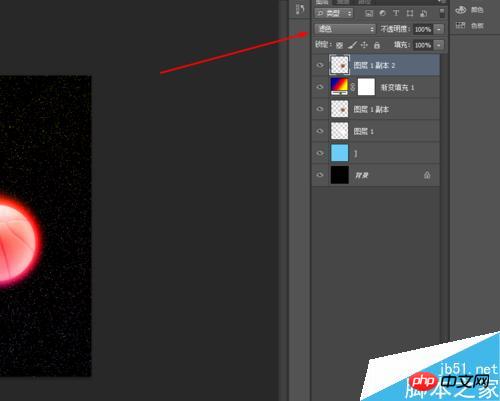This screenshot has width=500, height=401.
Task: Select layer name 图层 1 副本 2
Action: tap(374, 65)
